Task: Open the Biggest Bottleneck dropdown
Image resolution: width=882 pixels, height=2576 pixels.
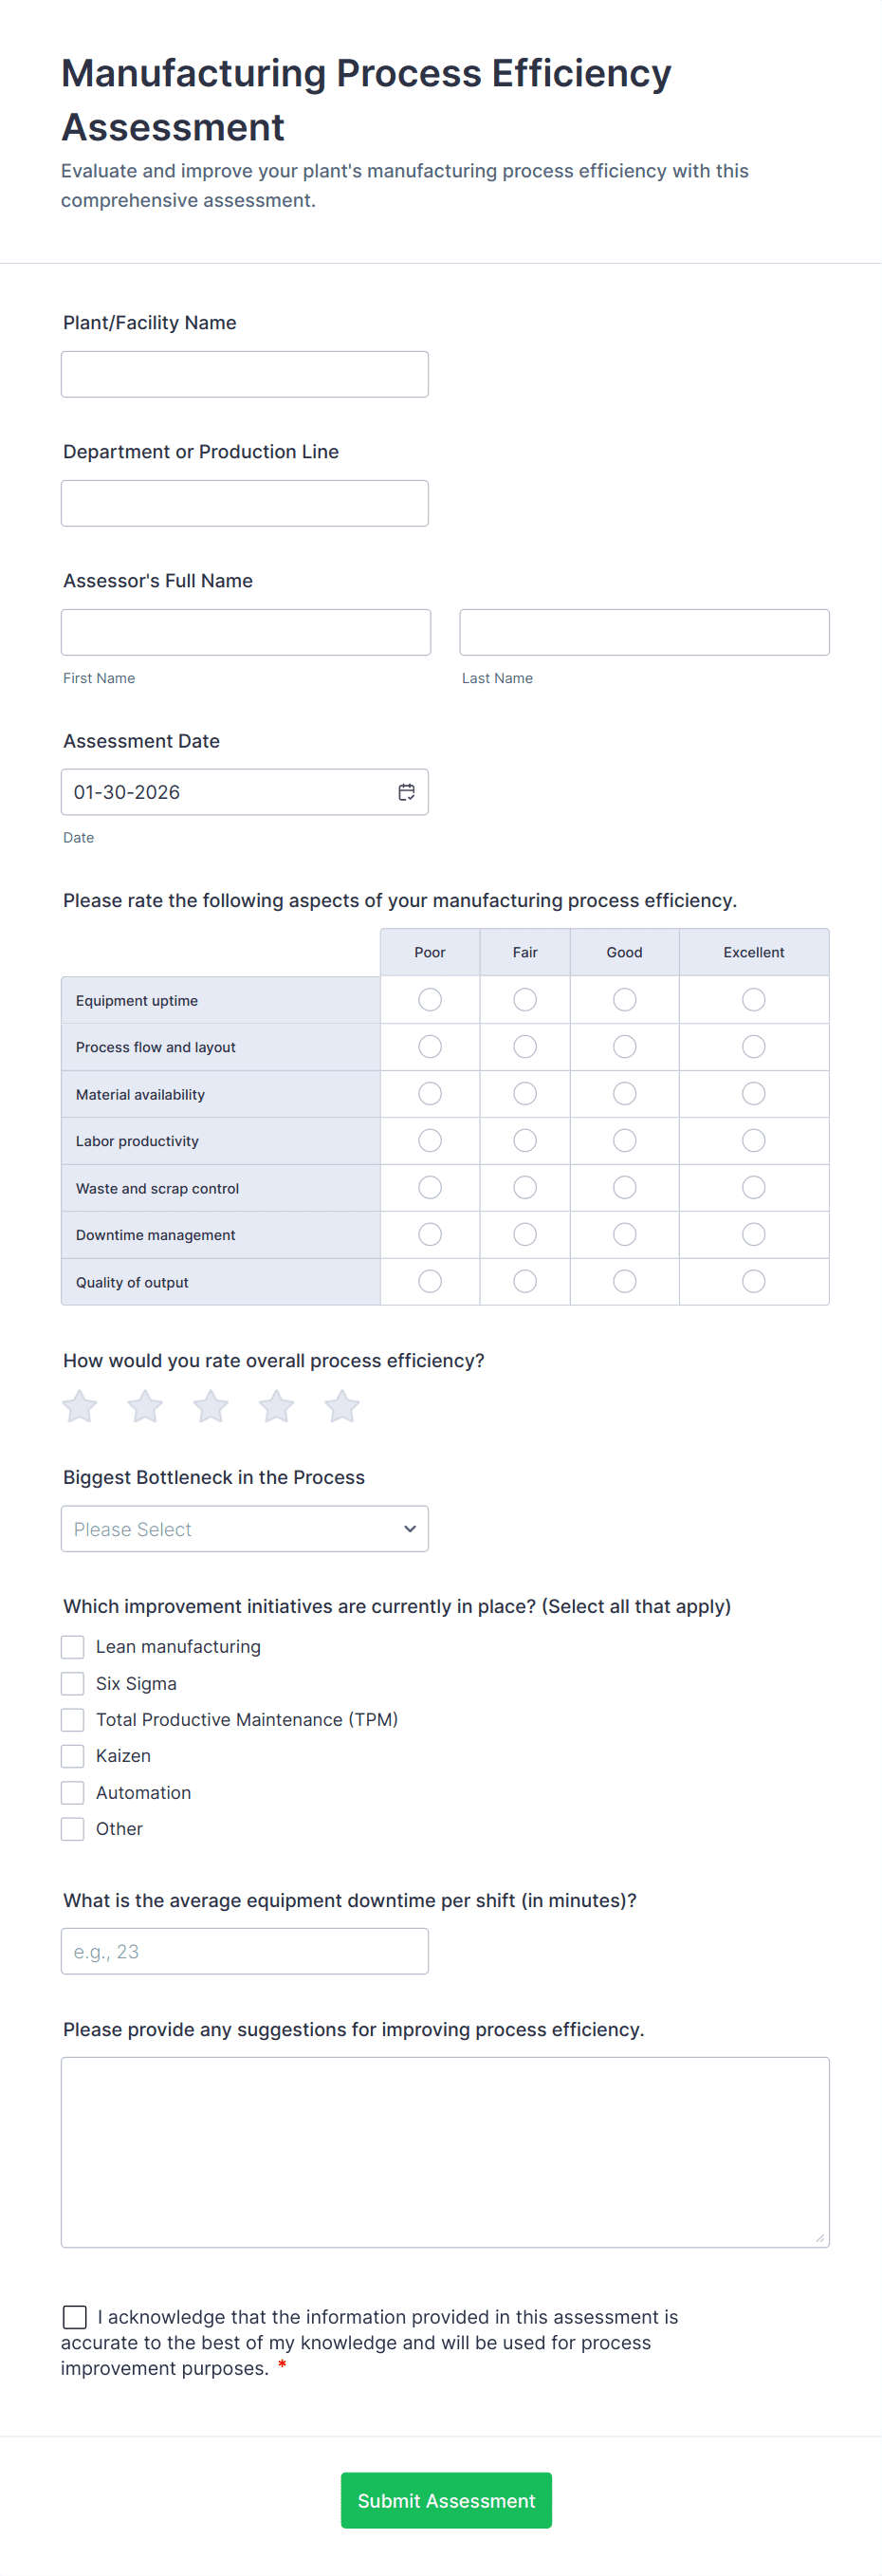Action: pyautogui.click(x=245, y=1529)
